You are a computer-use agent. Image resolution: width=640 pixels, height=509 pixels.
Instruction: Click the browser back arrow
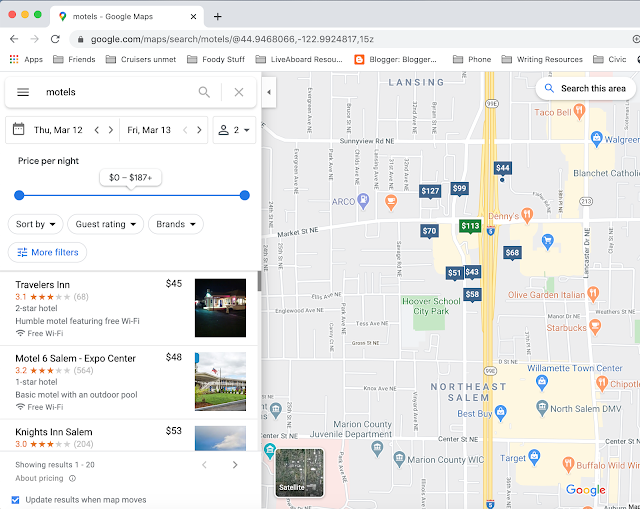click(14, 39)
